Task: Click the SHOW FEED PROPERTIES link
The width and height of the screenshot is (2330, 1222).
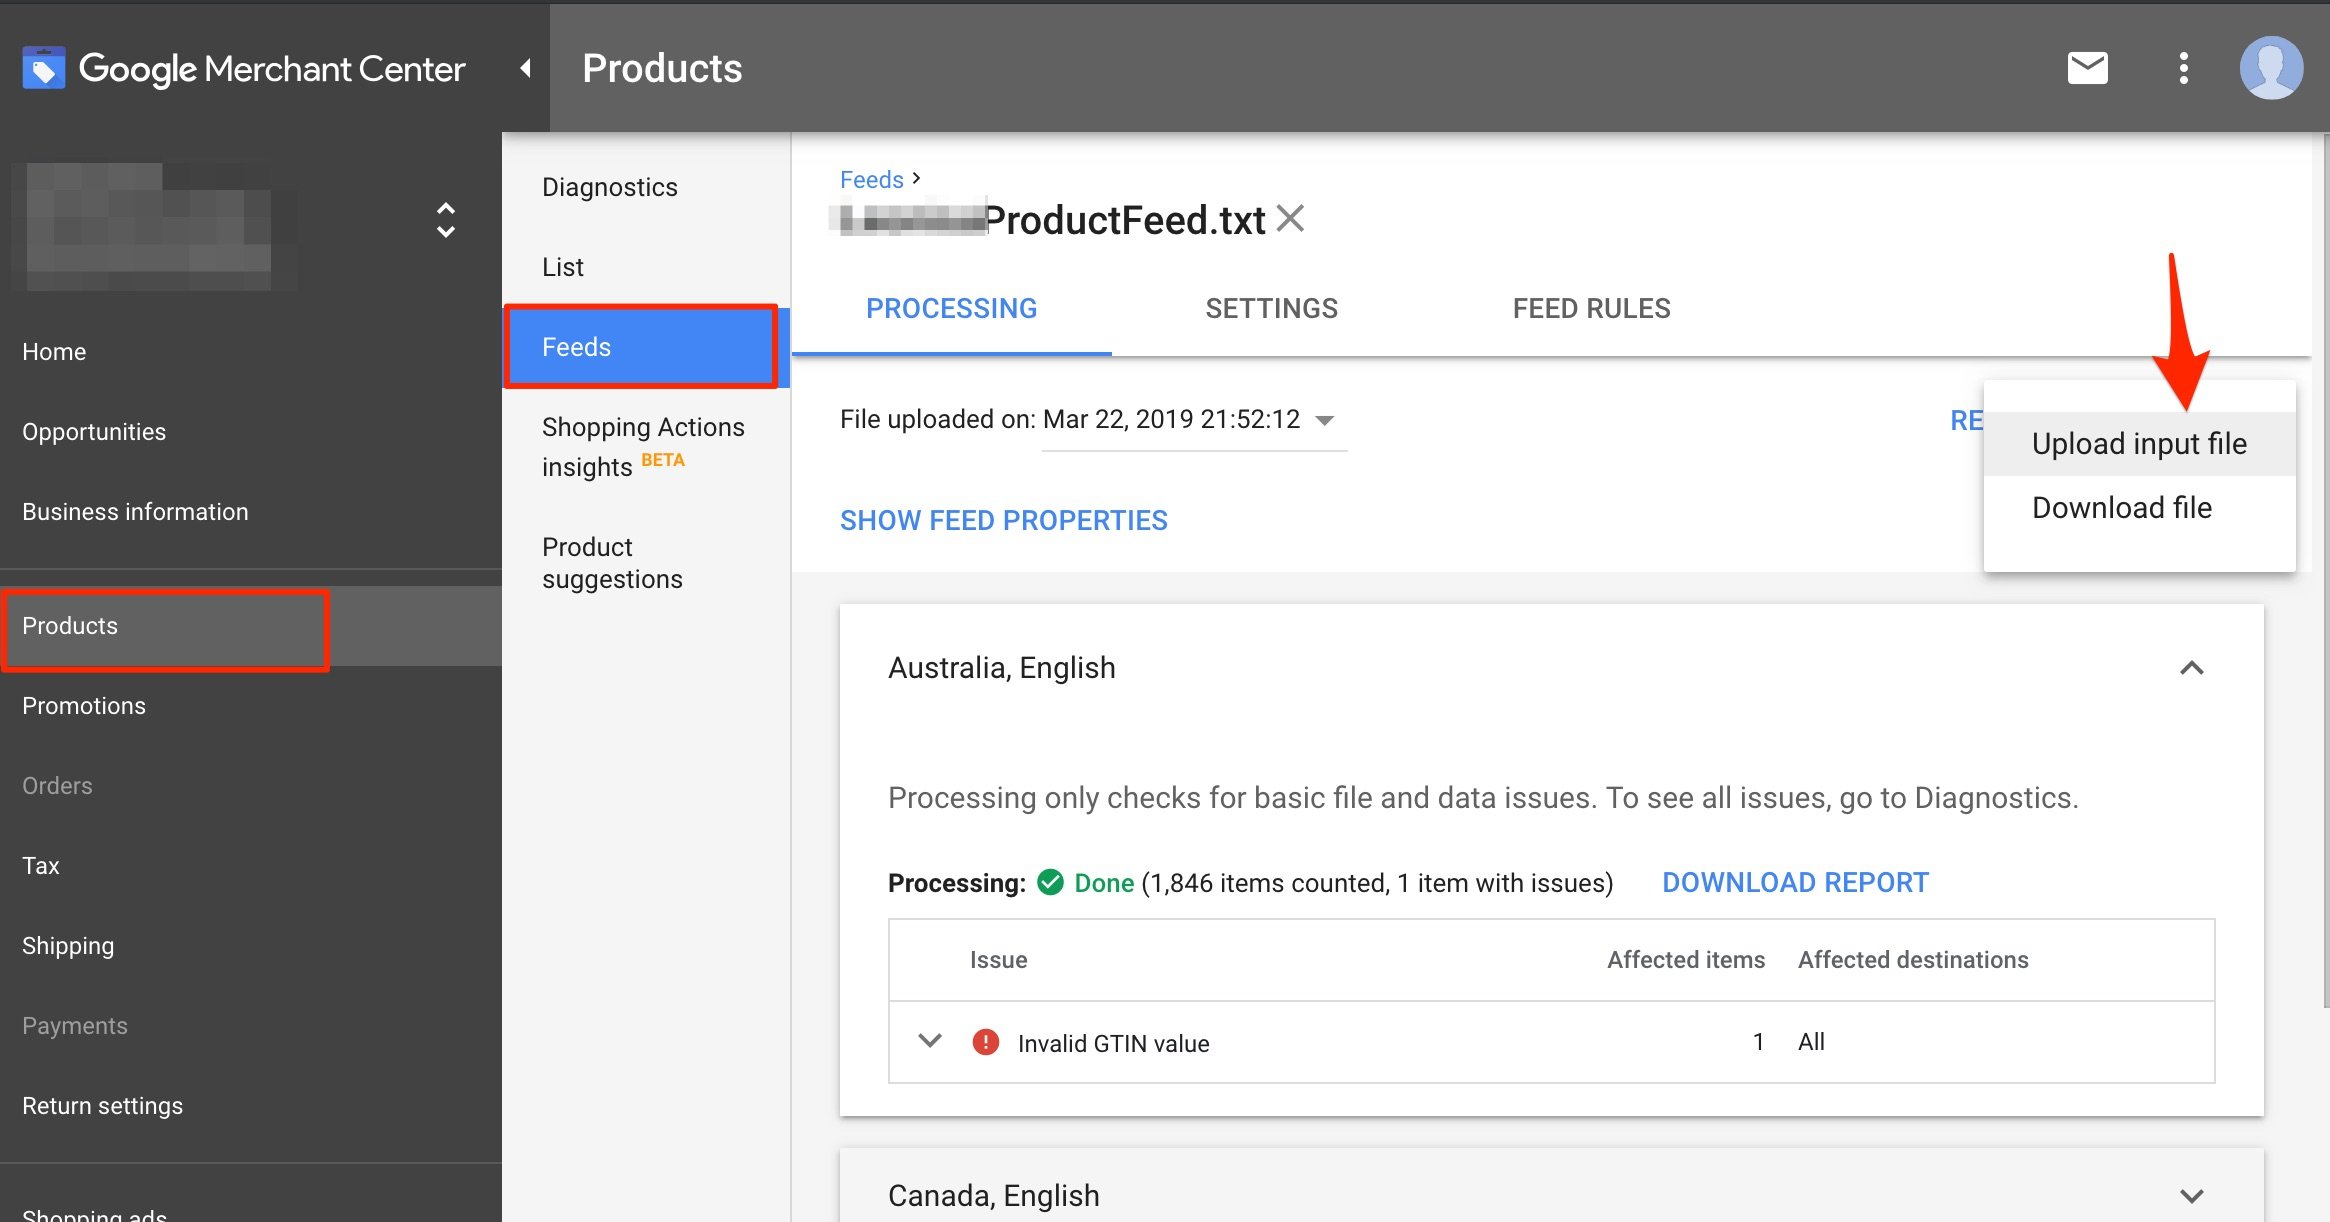Action: point(1003,521)
